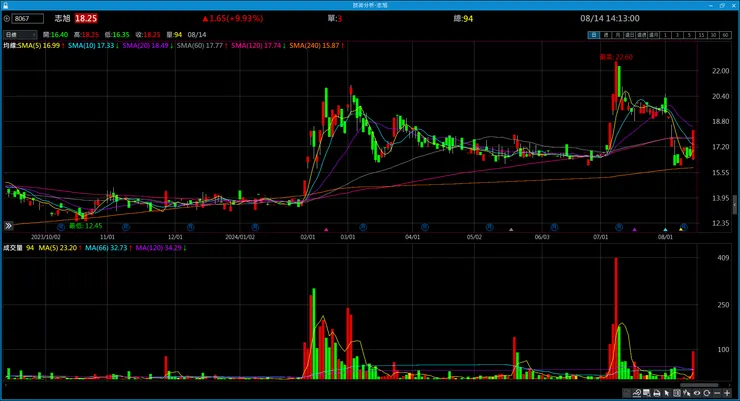Switch to 5-minute interval tab

[690, 35]
